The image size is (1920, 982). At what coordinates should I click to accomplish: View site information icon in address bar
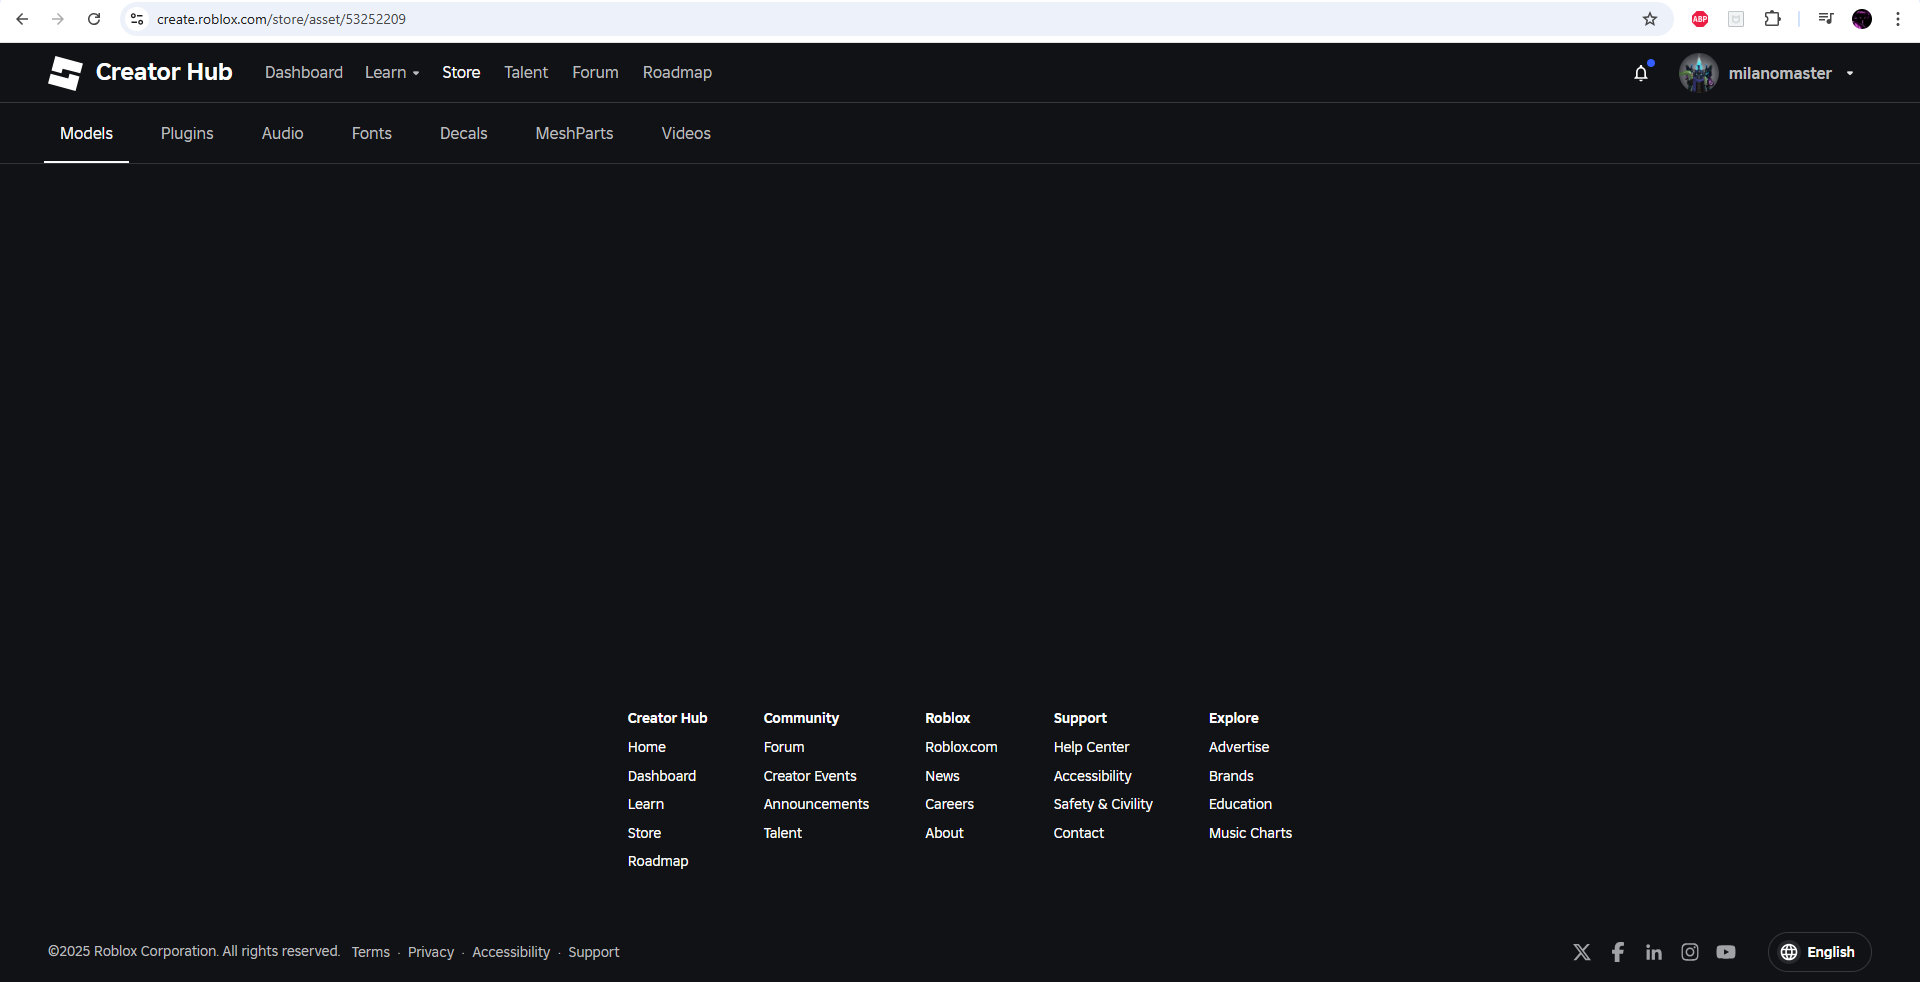[138, 19]
